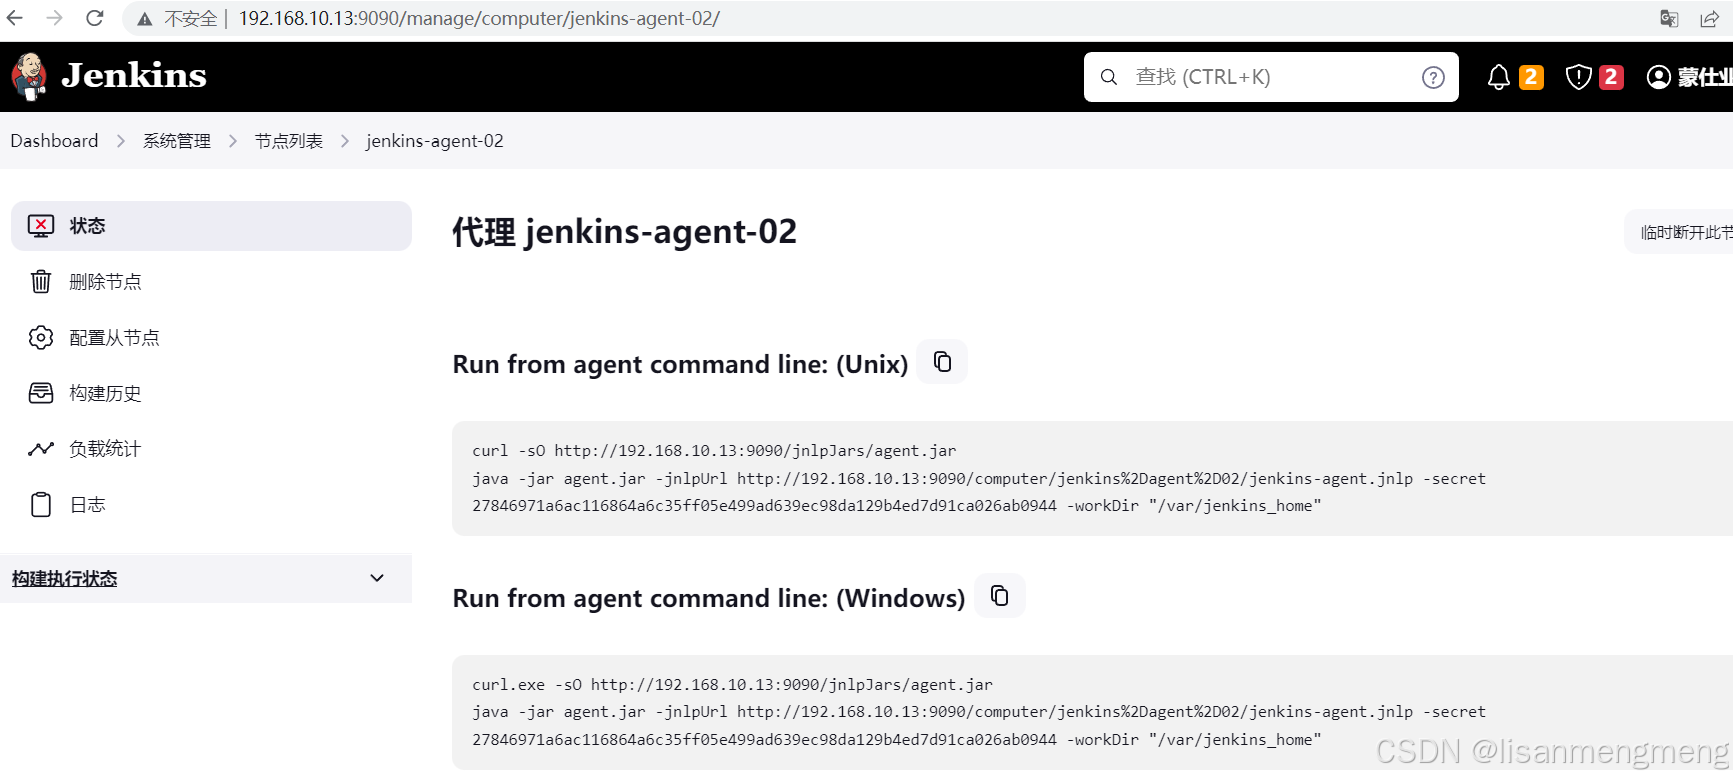Go to Dashboard breadcrumb
The image size is (1733, 781).
click(x=54, y=141)
